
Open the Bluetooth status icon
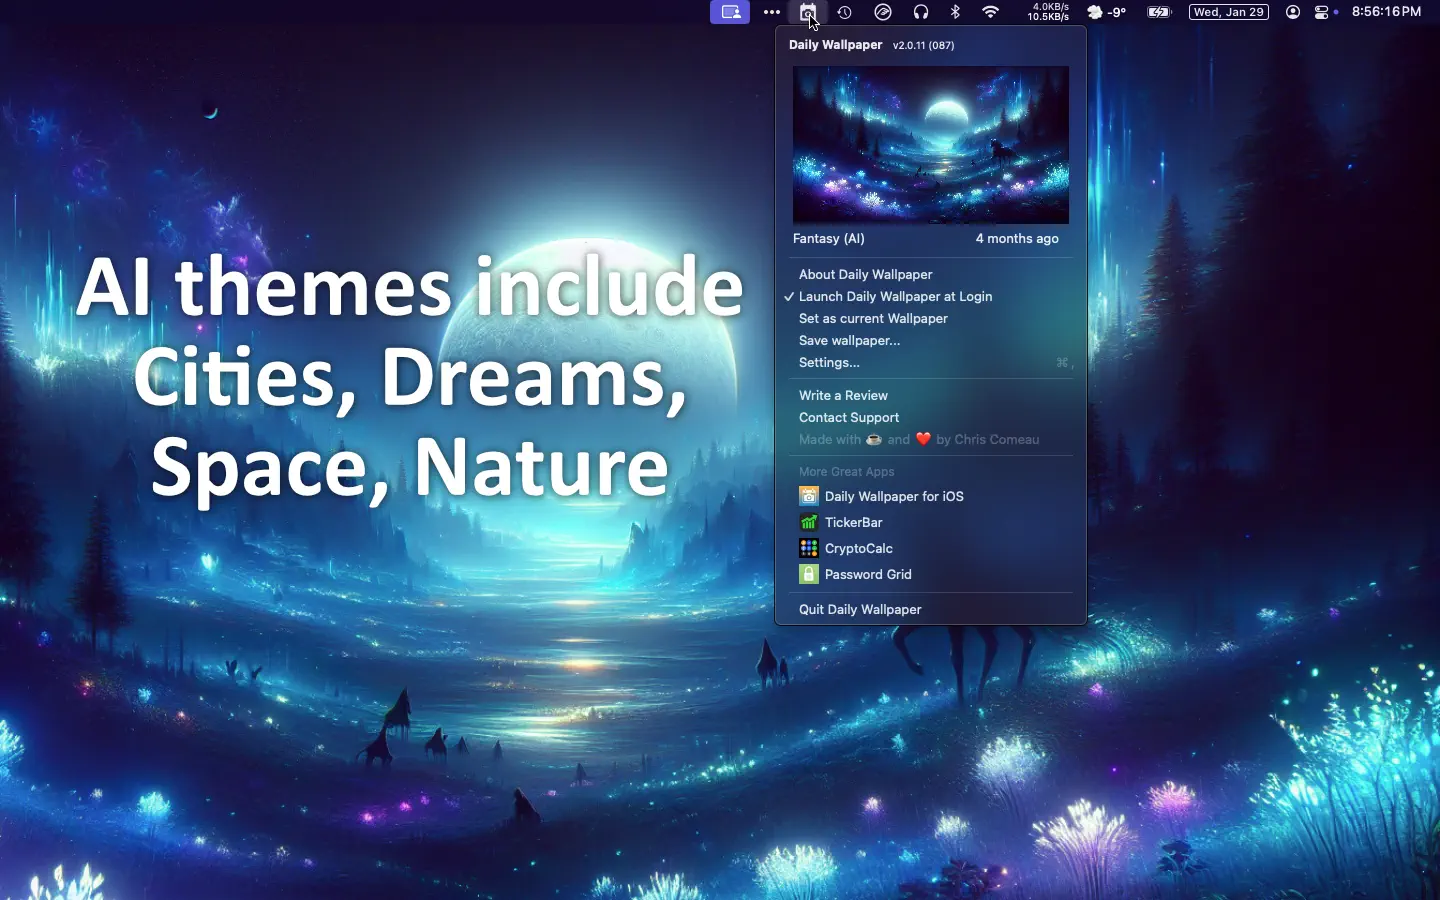click(955, 12)
